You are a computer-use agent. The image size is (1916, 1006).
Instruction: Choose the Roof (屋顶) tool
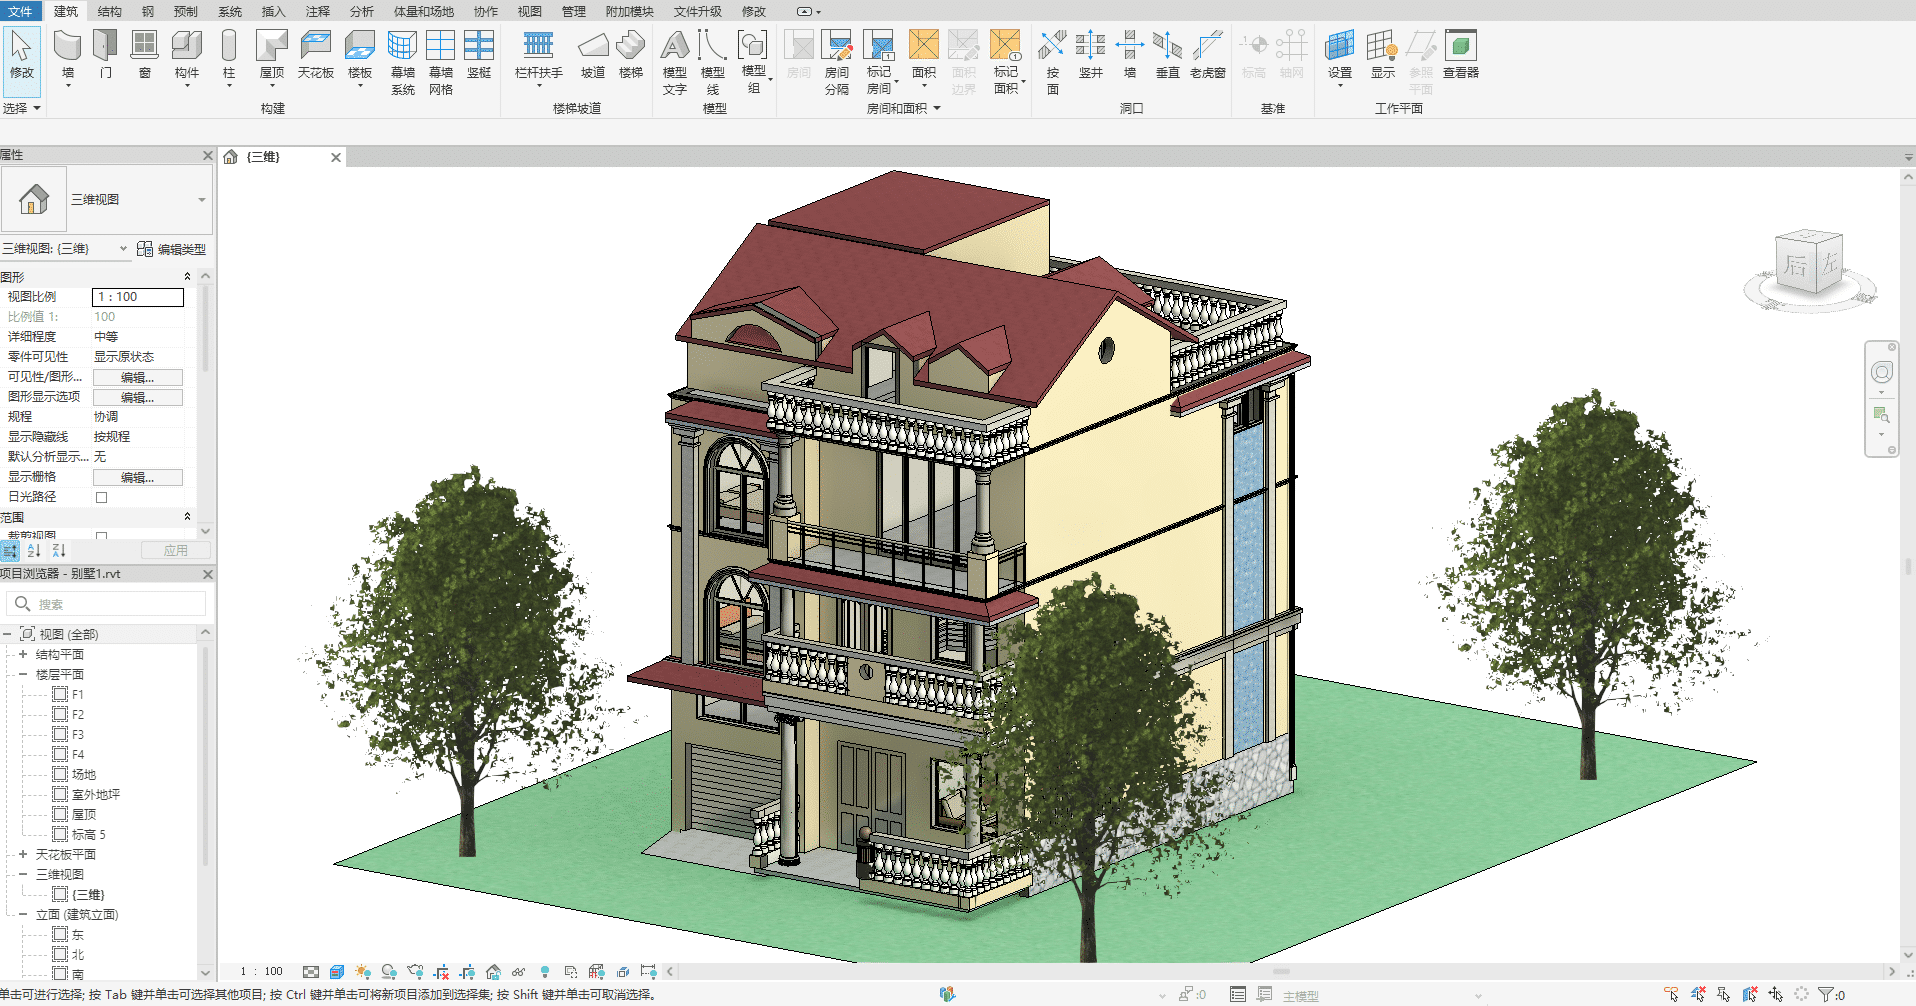[x=271, y=55]
